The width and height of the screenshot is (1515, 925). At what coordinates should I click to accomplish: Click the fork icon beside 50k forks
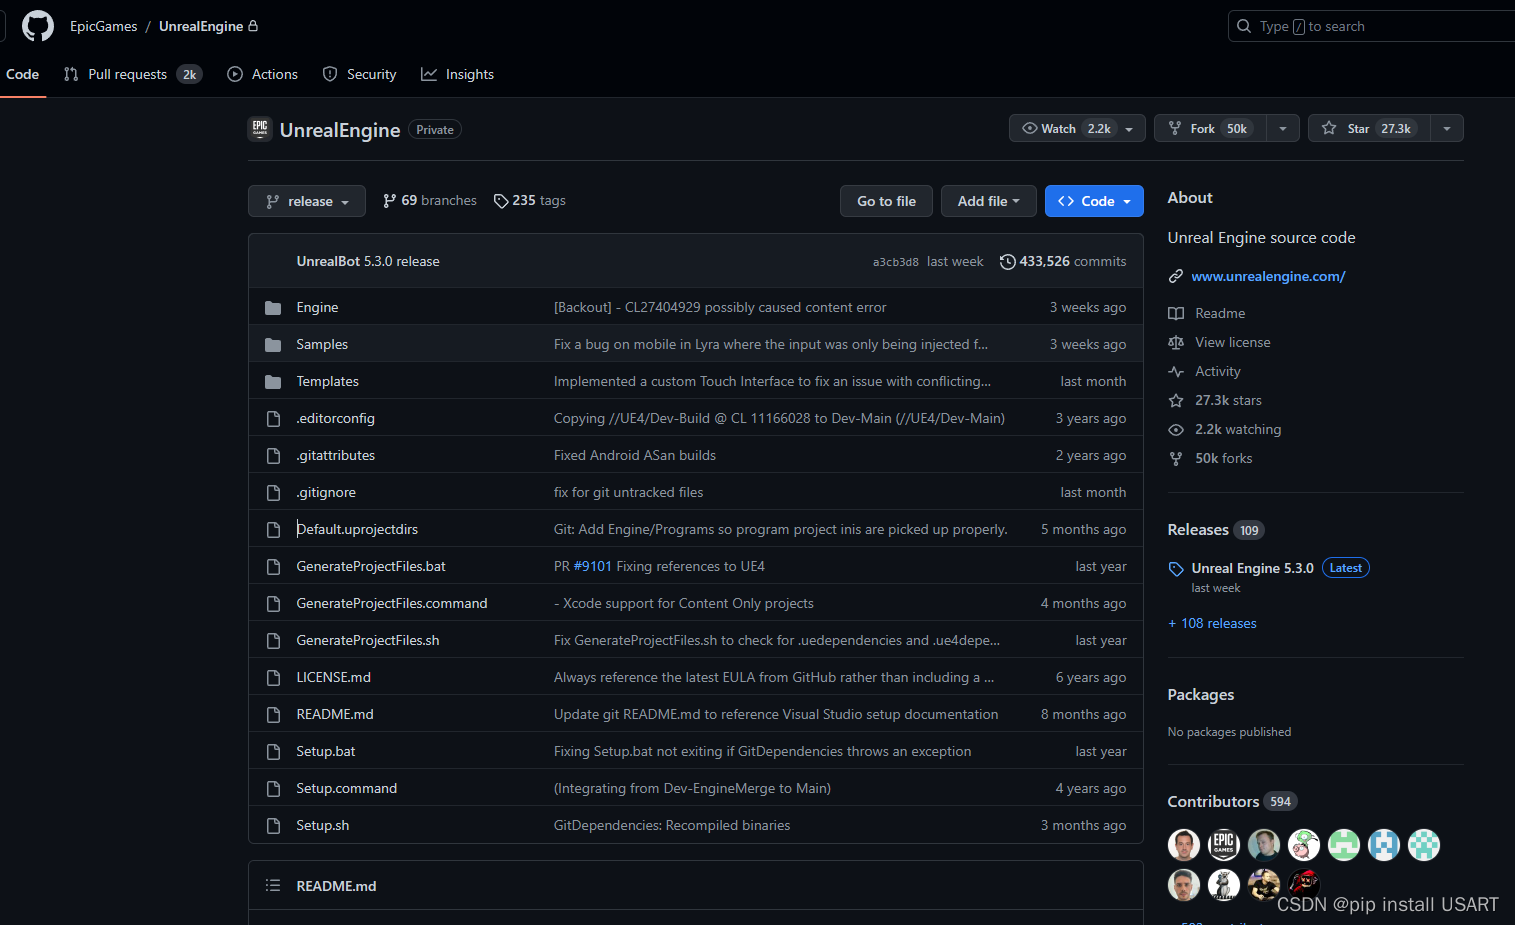(x=1176, y=459)
